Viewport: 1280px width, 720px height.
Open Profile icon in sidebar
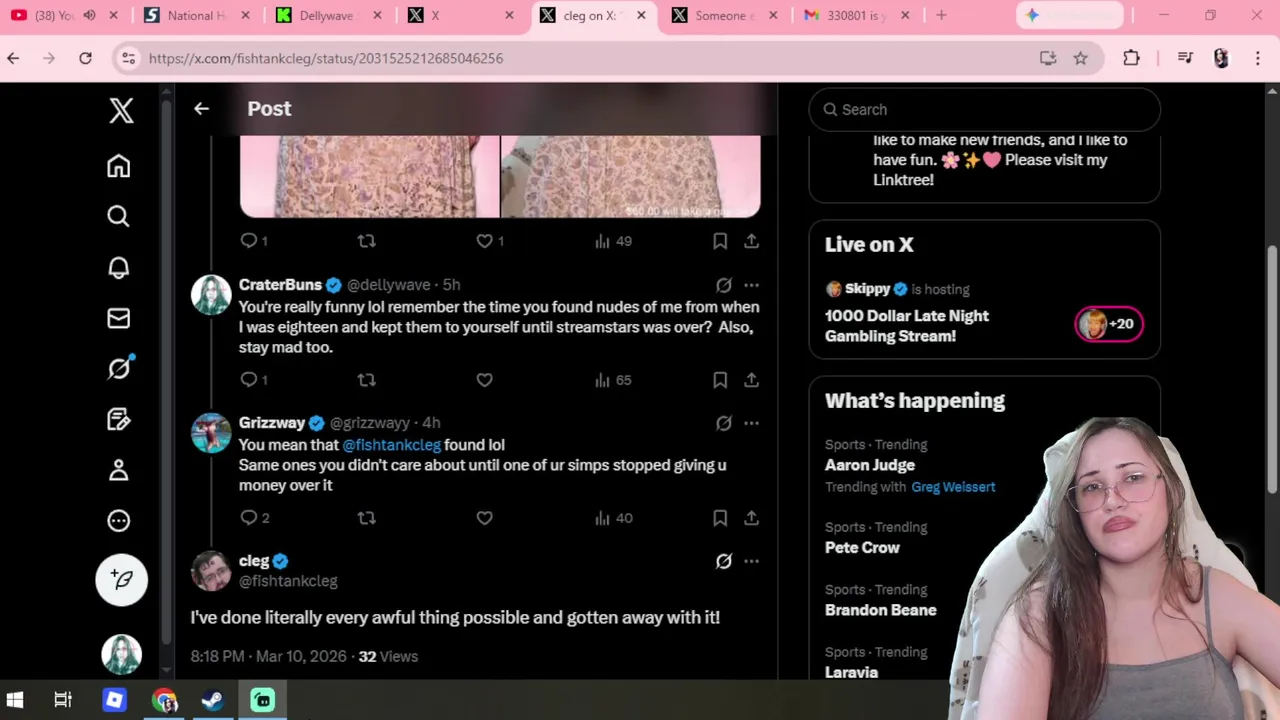point(119,469)
